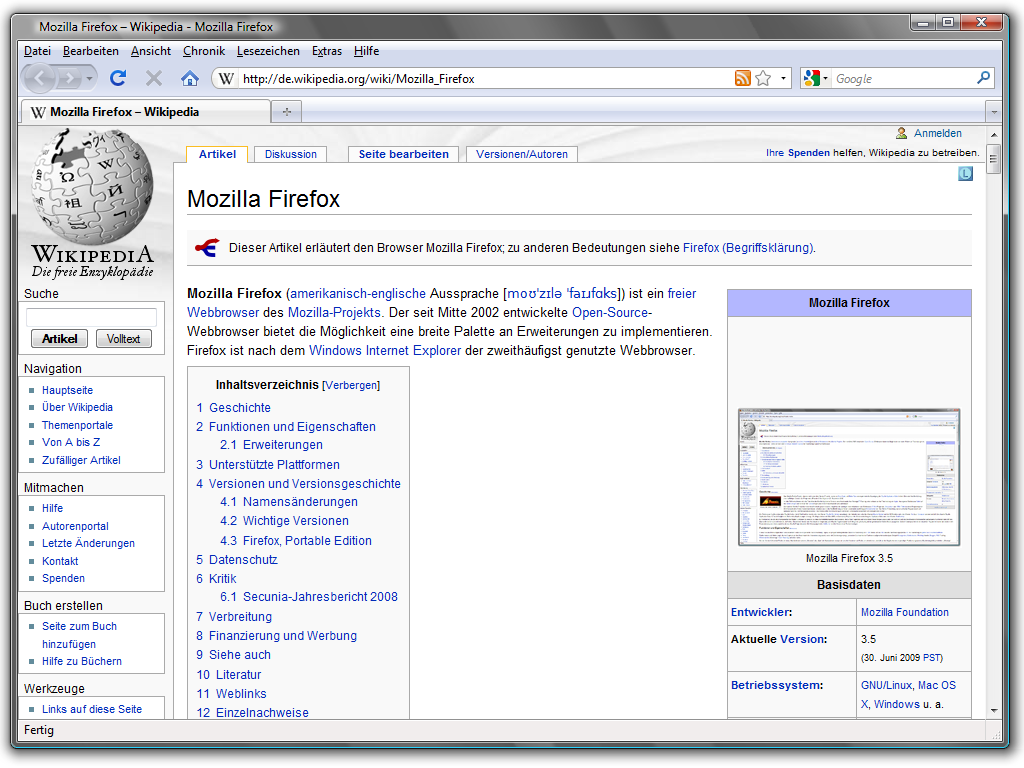Click the Reload page icon
This screenshot has width=1024, height=768.
[118, 78]
